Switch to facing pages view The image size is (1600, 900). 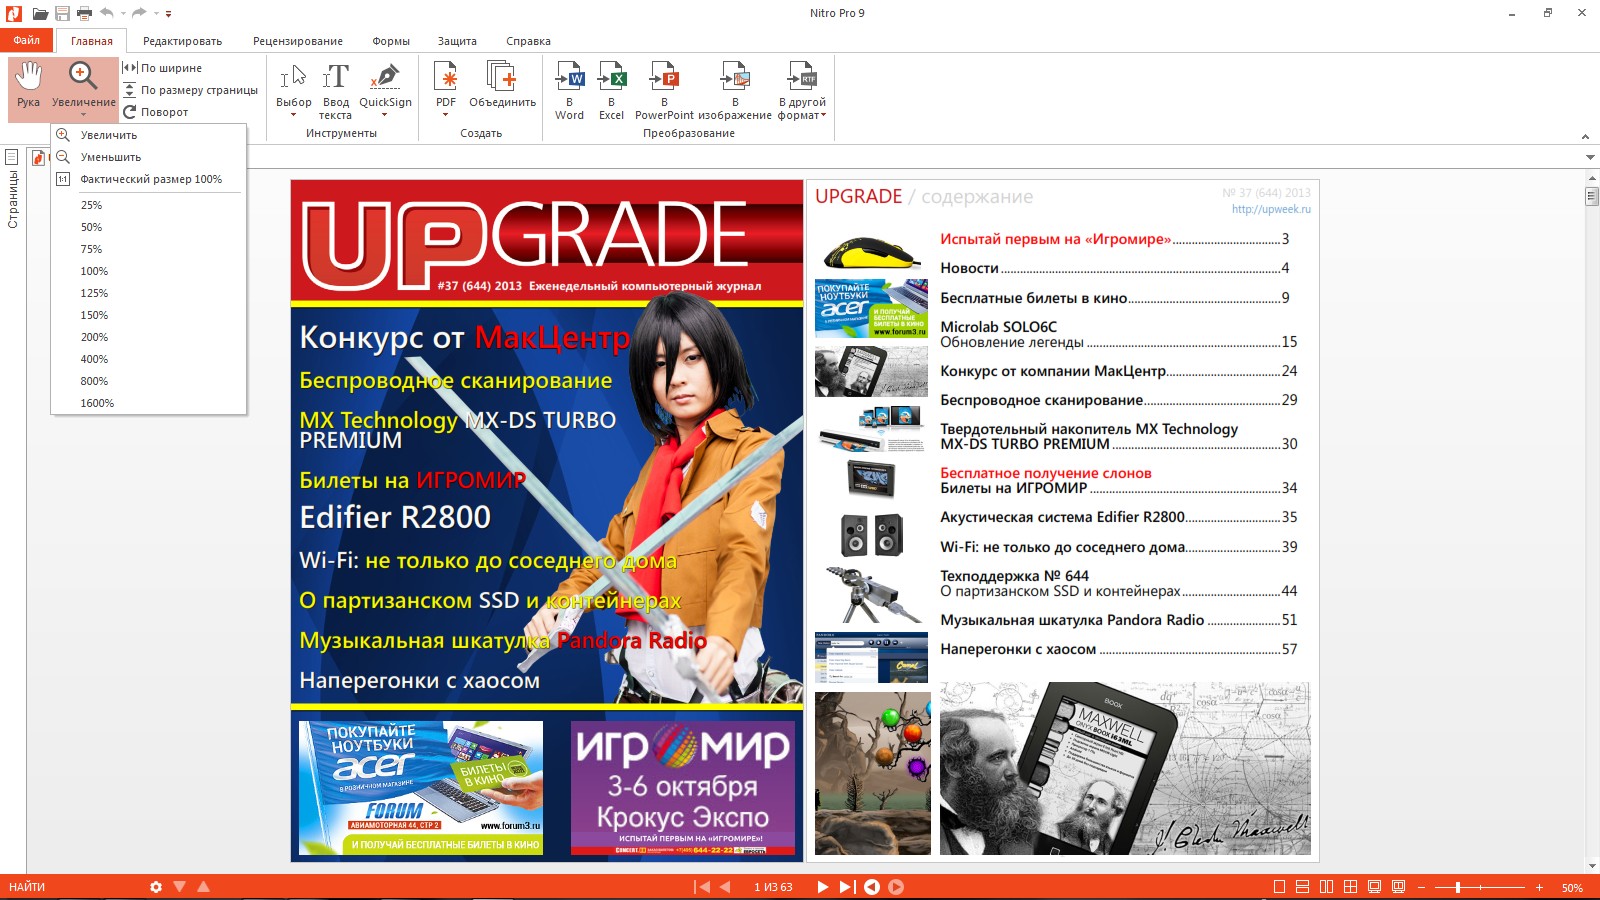coord(1326,887)
